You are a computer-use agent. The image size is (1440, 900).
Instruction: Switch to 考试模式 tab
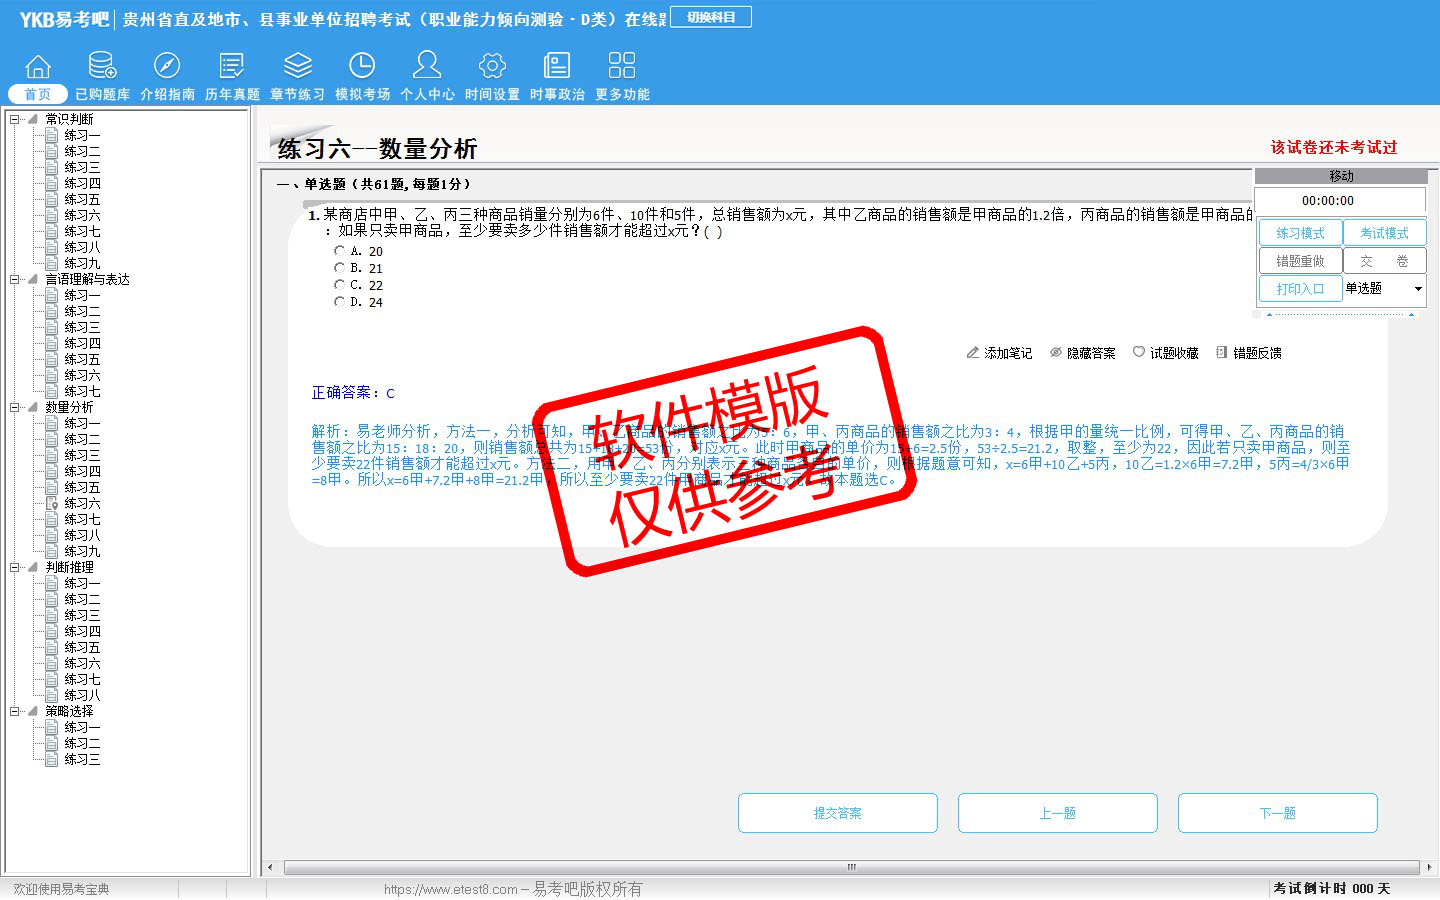pos(1384,233)
